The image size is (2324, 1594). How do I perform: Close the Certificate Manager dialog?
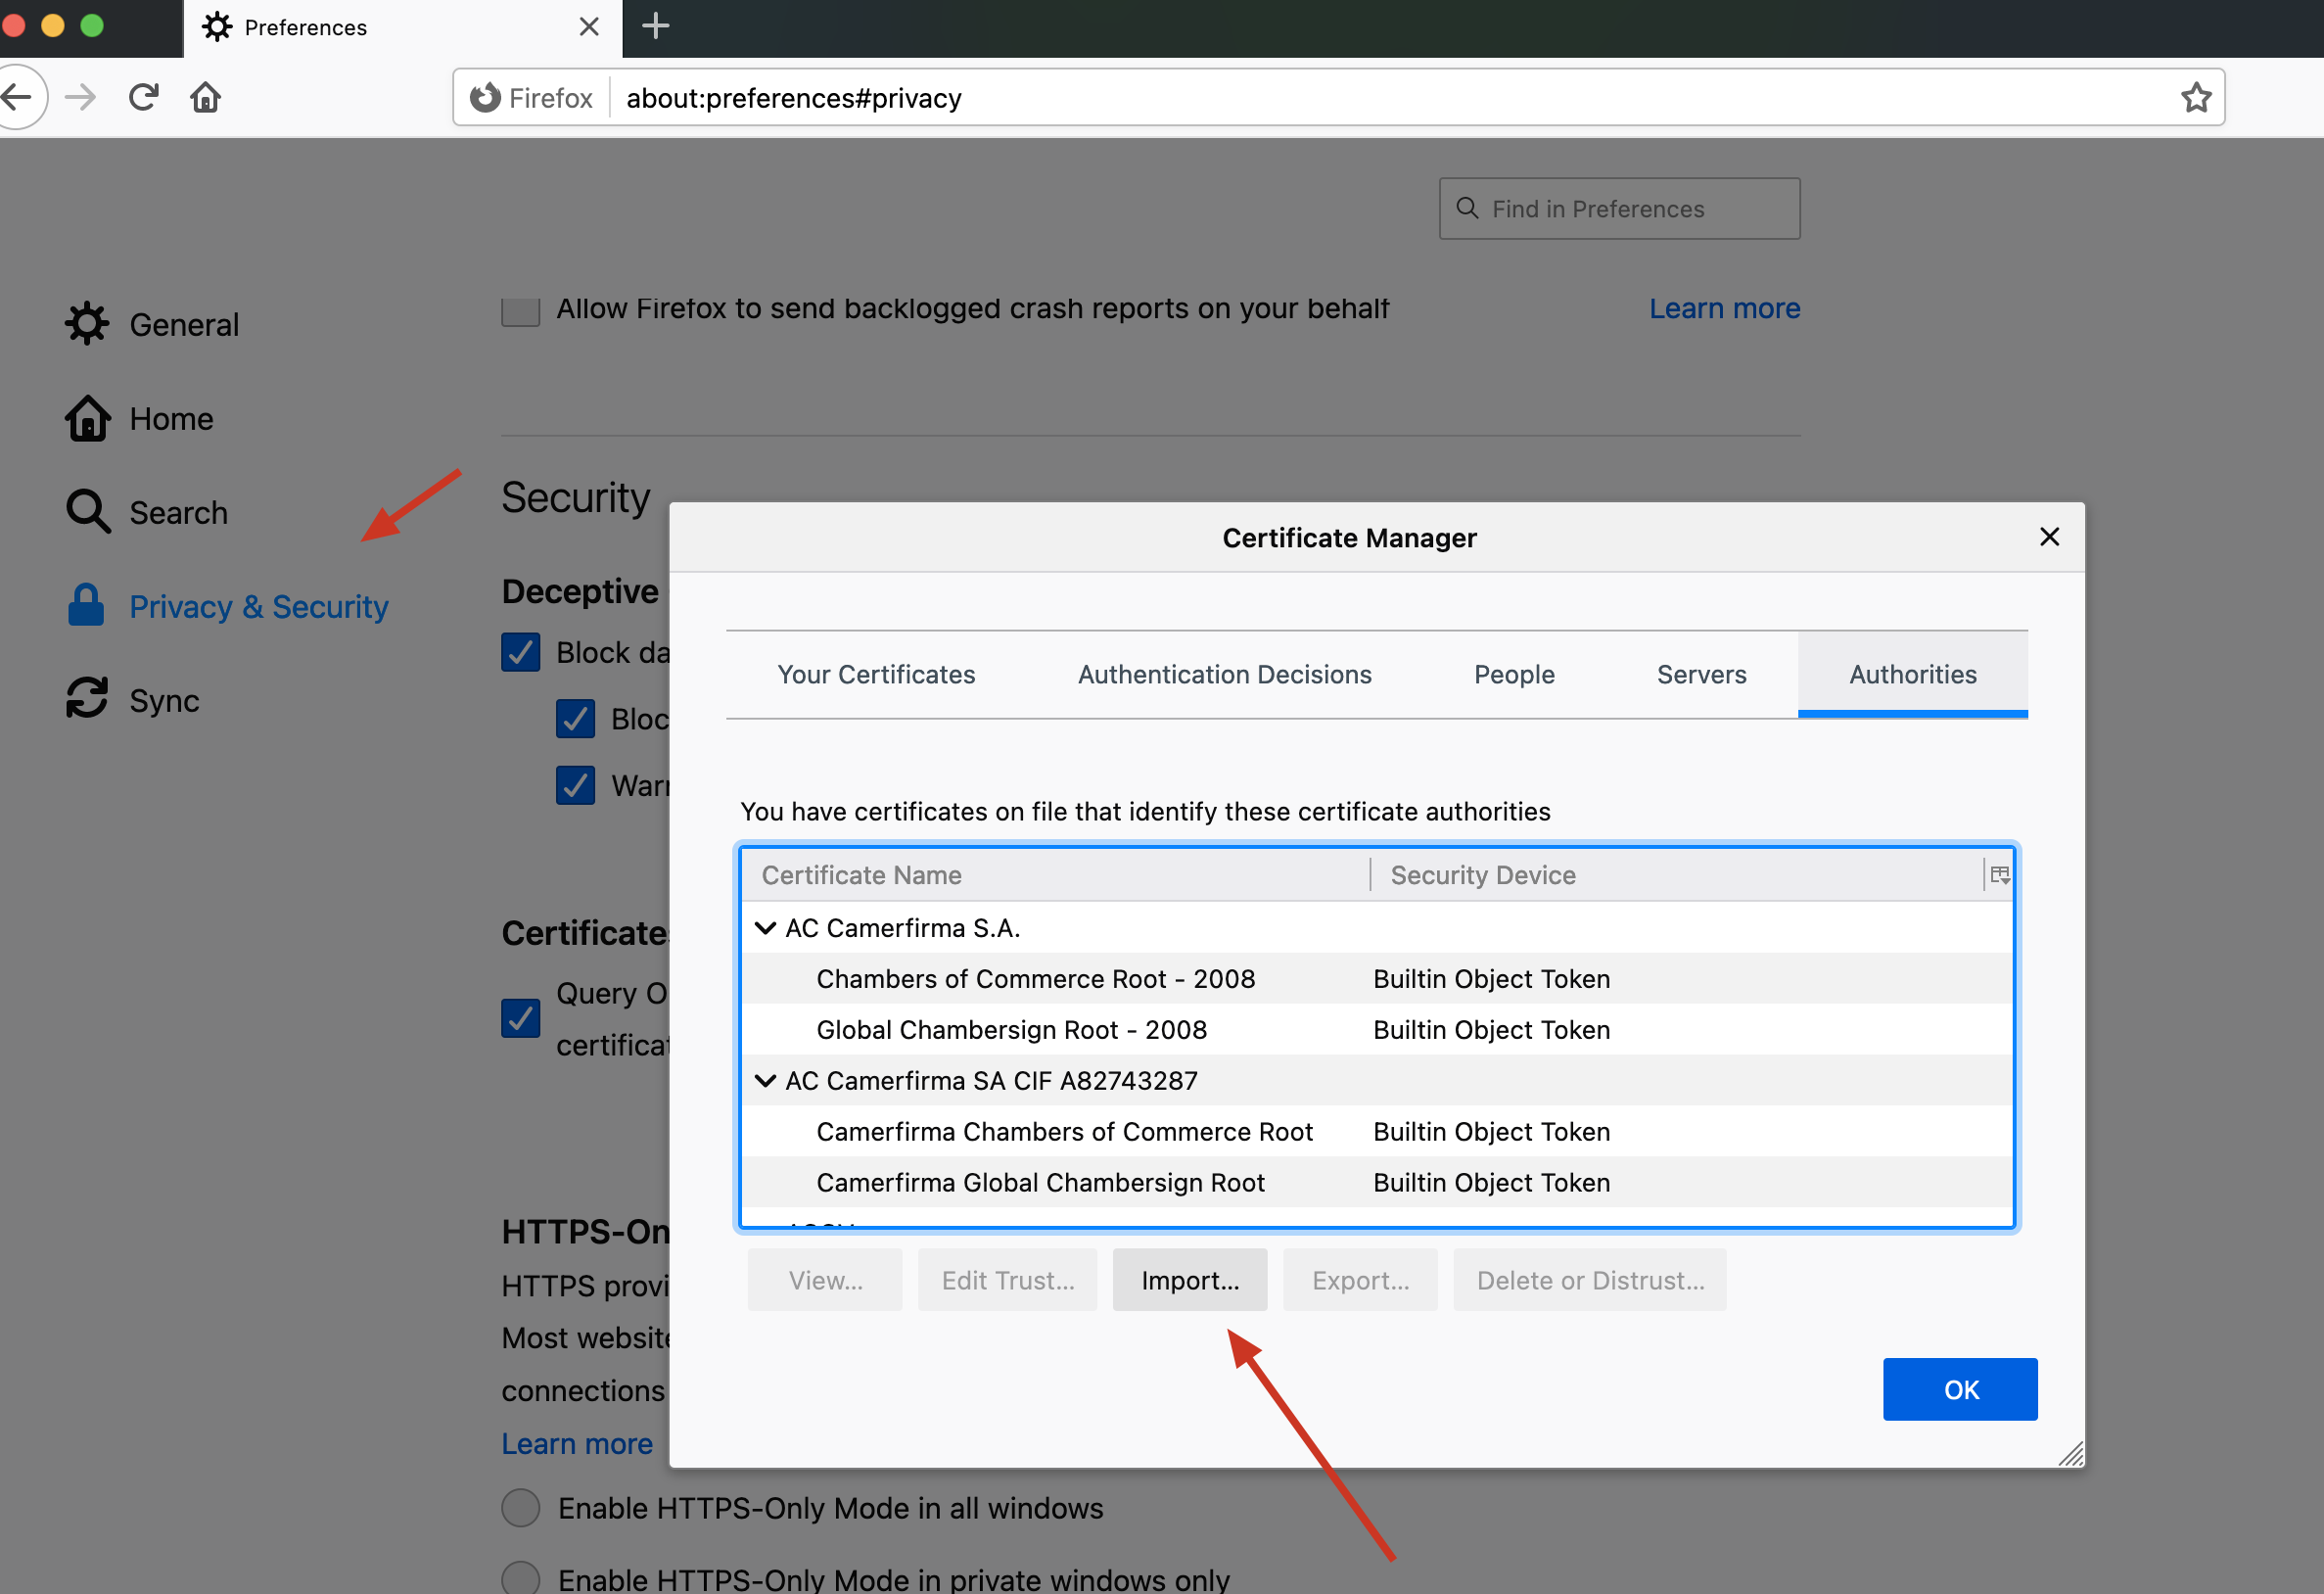tap(2049, 537)
